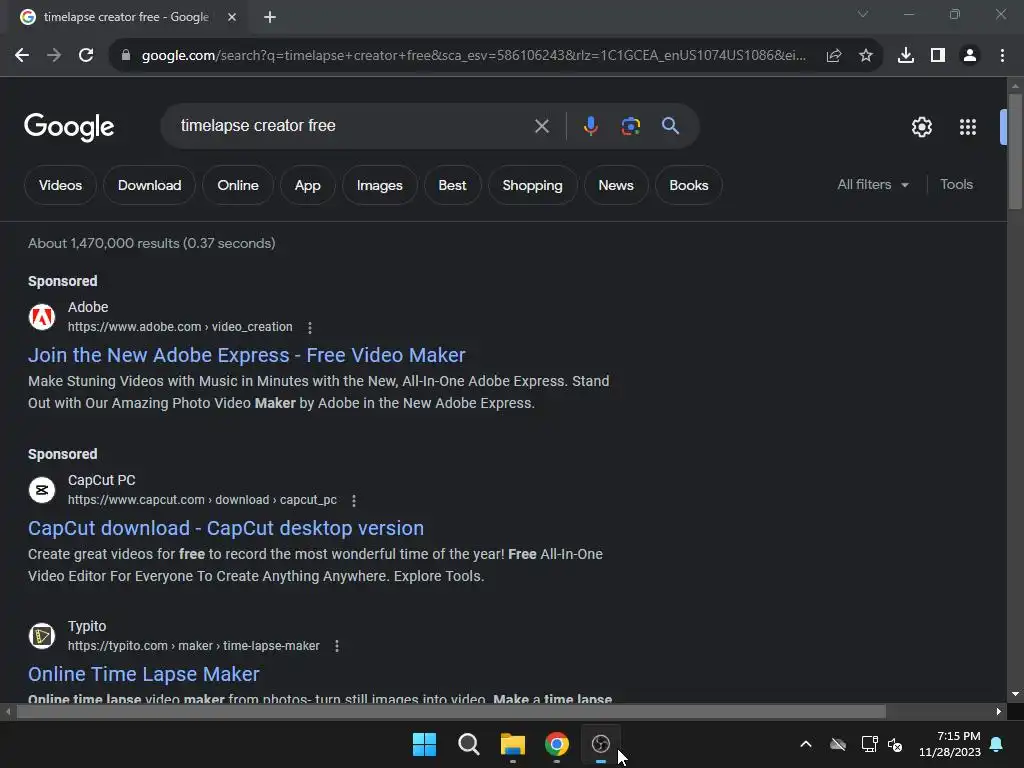Expand the All filters dropdown
Viewport: 1024px width, 768px height.
pyautogui.click(x=873, y=185)
